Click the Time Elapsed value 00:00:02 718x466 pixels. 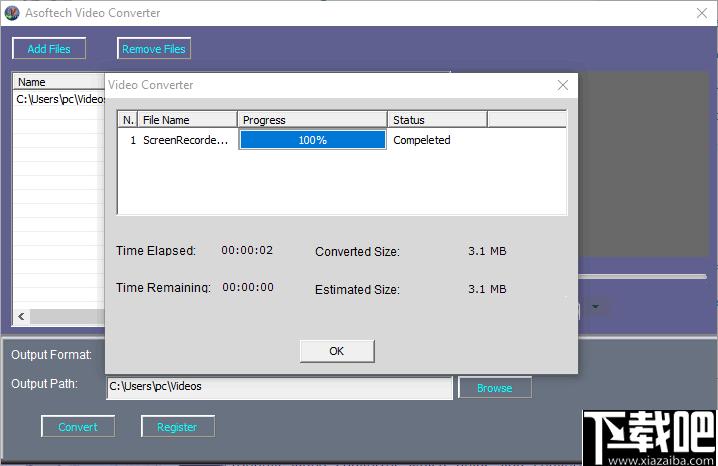(247, 250)
